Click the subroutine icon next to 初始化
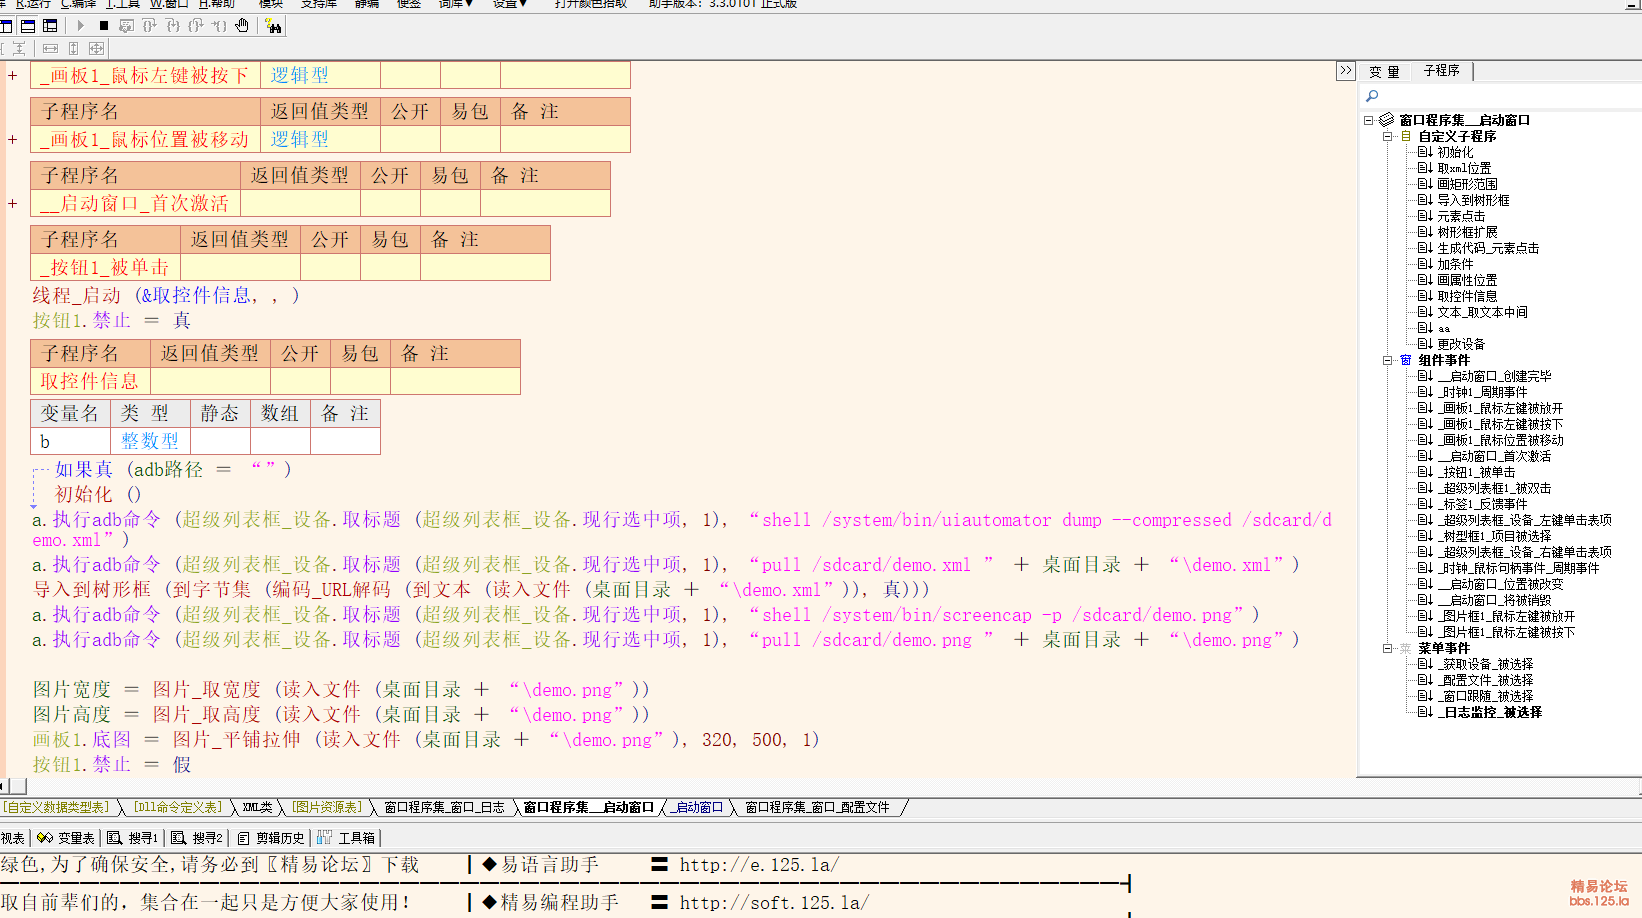Image resolution: width=1642 pixels, height=918 pixels. coord(1425,152)
